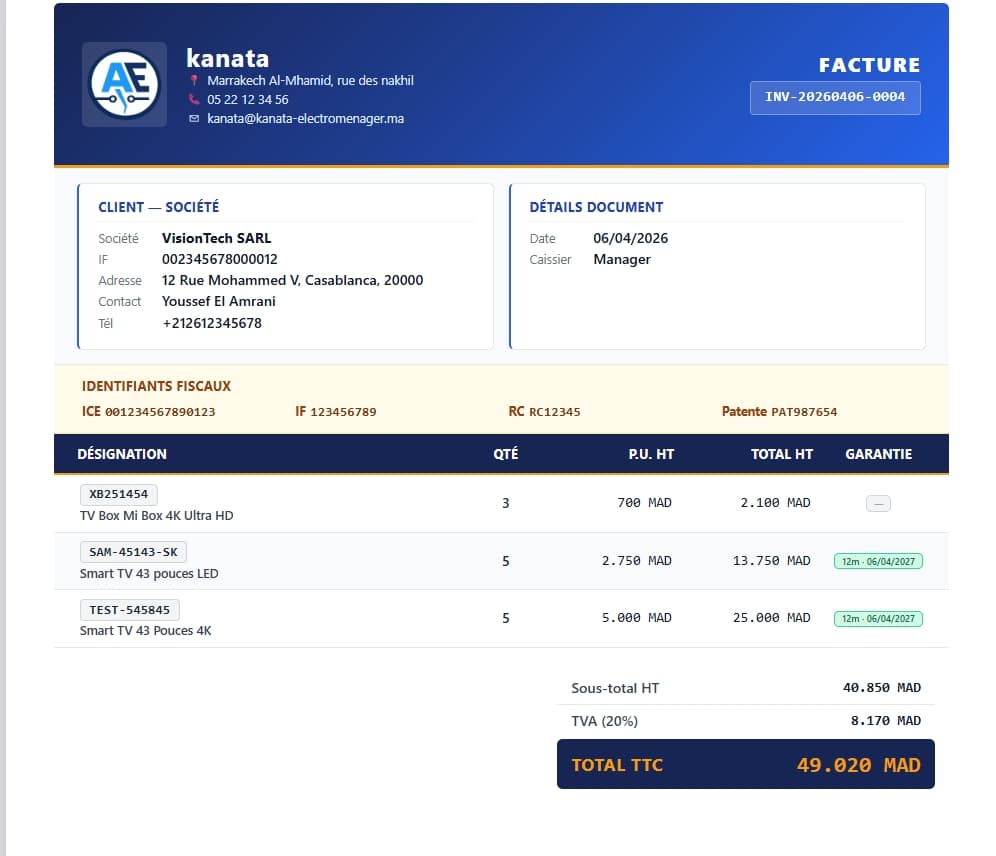This screenshot has width=996, height=856.
Task: Click the dash warranty placeholder for XB251454
Action: coord(878,503)
